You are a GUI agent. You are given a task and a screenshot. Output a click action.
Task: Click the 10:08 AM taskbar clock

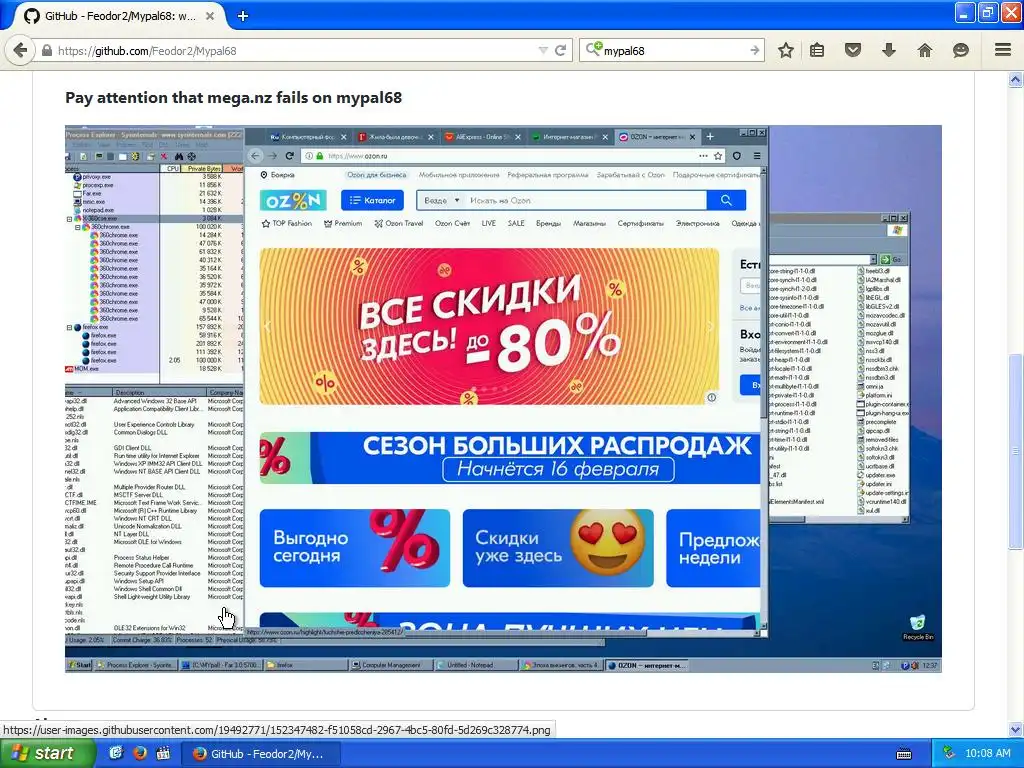987,754
